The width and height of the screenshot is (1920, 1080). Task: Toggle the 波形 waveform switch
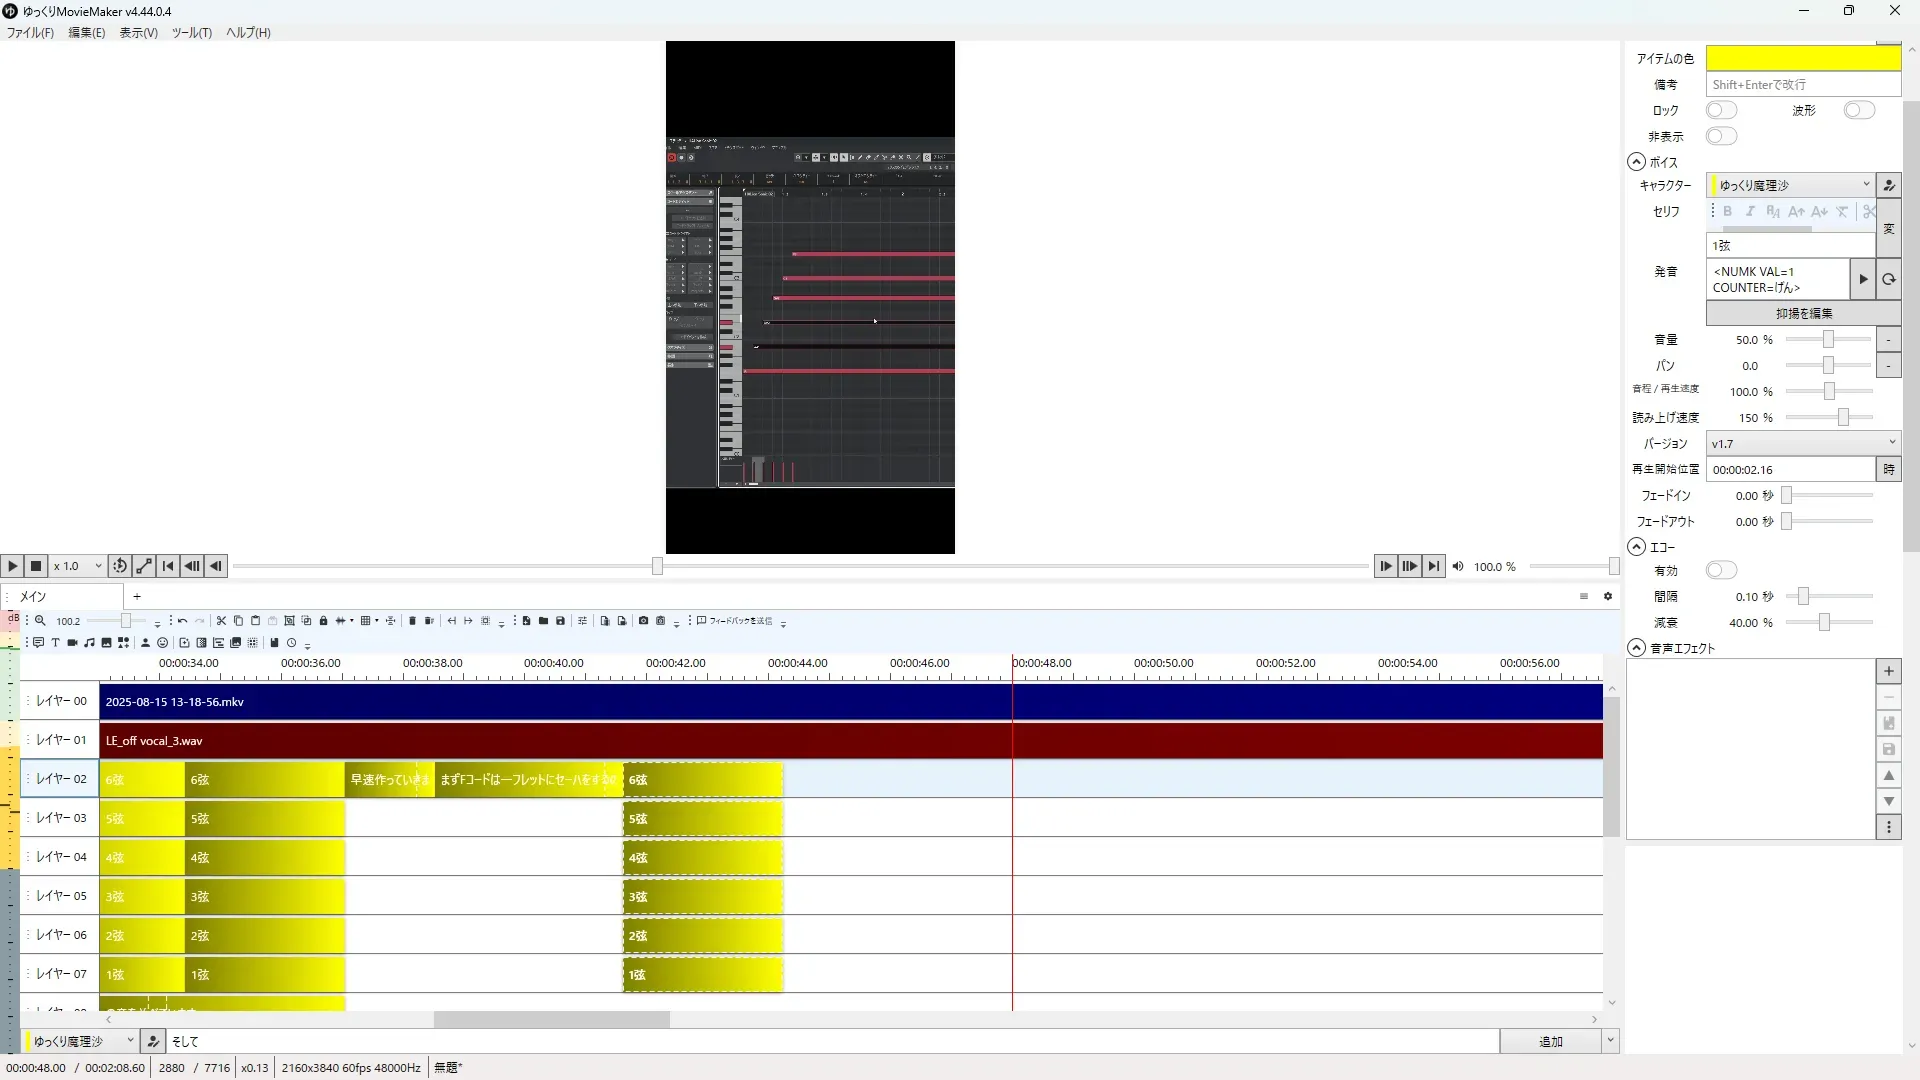pos(1858,110)
